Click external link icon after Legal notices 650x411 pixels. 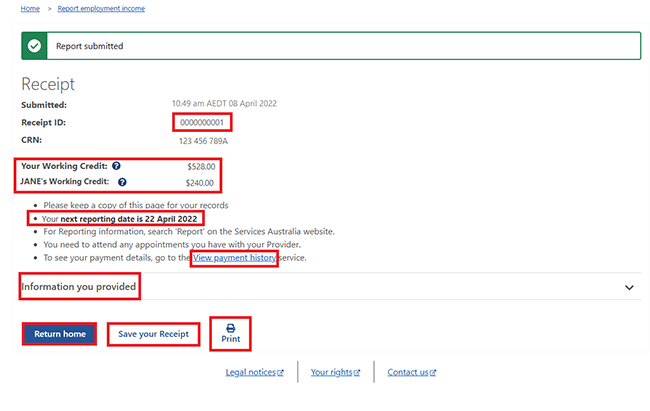[x=280, y=373]
